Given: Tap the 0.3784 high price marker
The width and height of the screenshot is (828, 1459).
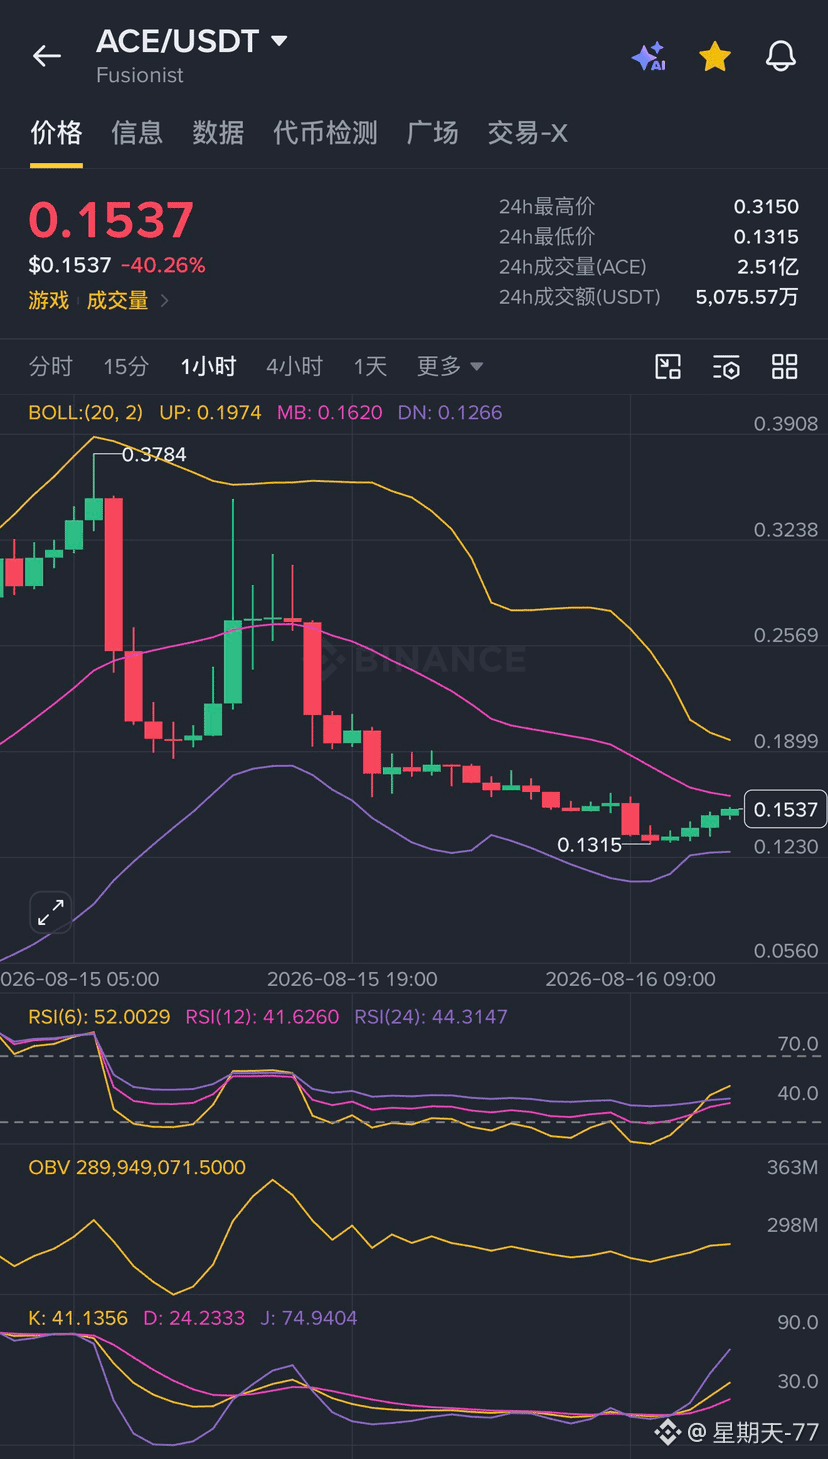Looking at the screenshot, I should tap(154, 455).
